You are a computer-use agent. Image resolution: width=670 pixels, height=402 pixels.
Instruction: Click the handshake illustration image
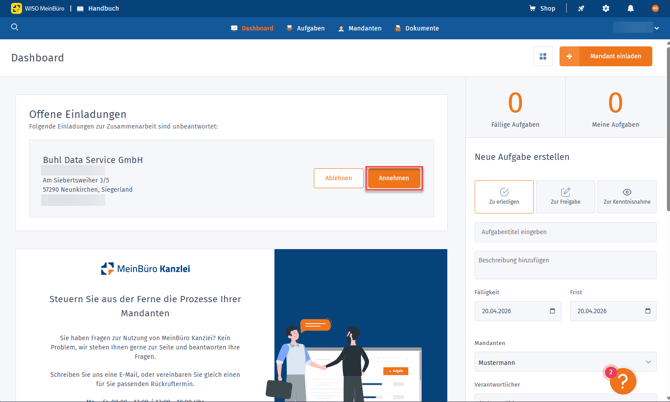pyautogui.click(x=361, y=326)
